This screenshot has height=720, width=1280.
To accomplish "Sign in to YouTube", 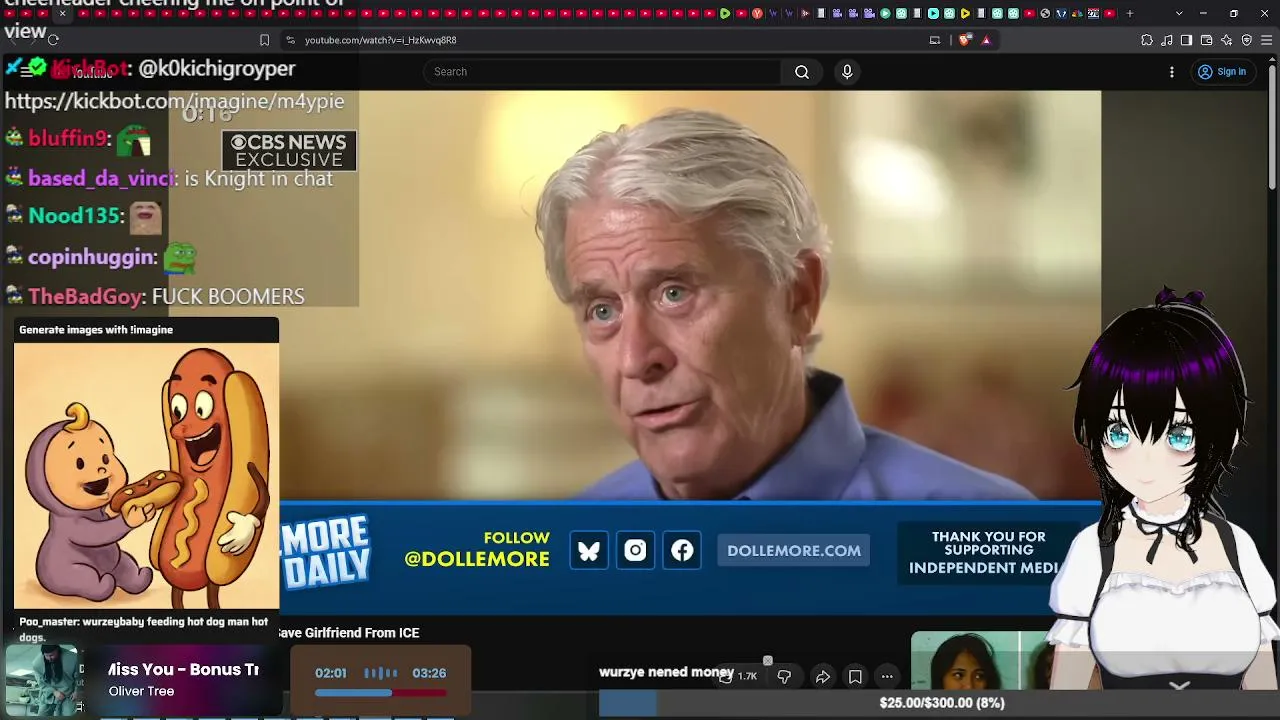I will click(1221, 72).
